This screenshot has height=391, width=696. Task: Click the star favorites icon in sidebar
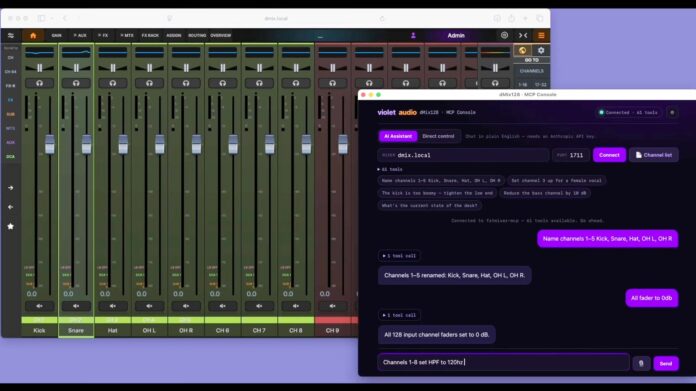point(10,226)
